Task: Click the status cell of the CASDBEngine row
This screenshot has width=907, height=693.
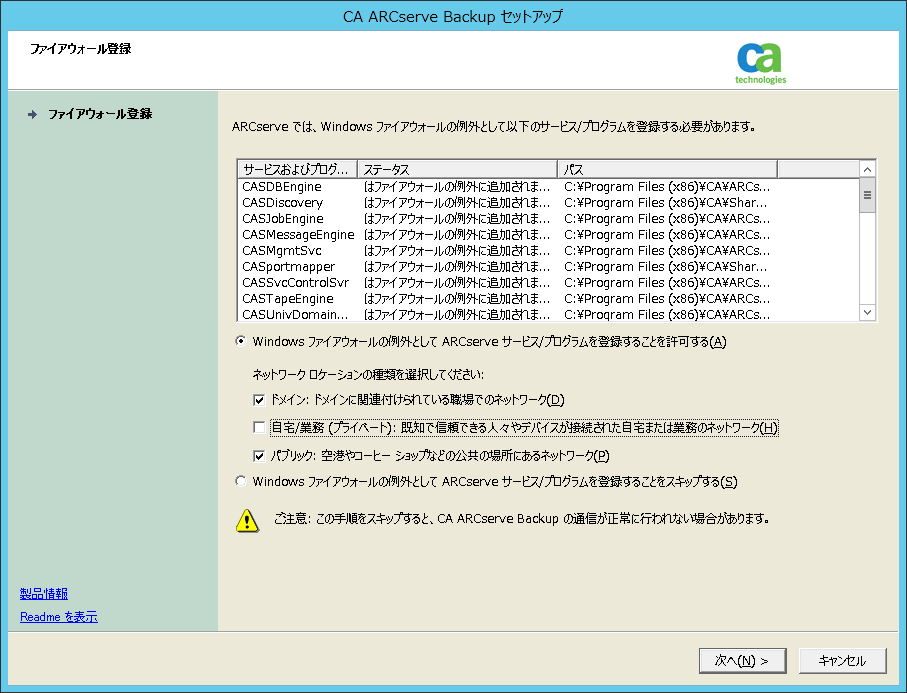Action: pyautogui.click(x=457, y=187)
